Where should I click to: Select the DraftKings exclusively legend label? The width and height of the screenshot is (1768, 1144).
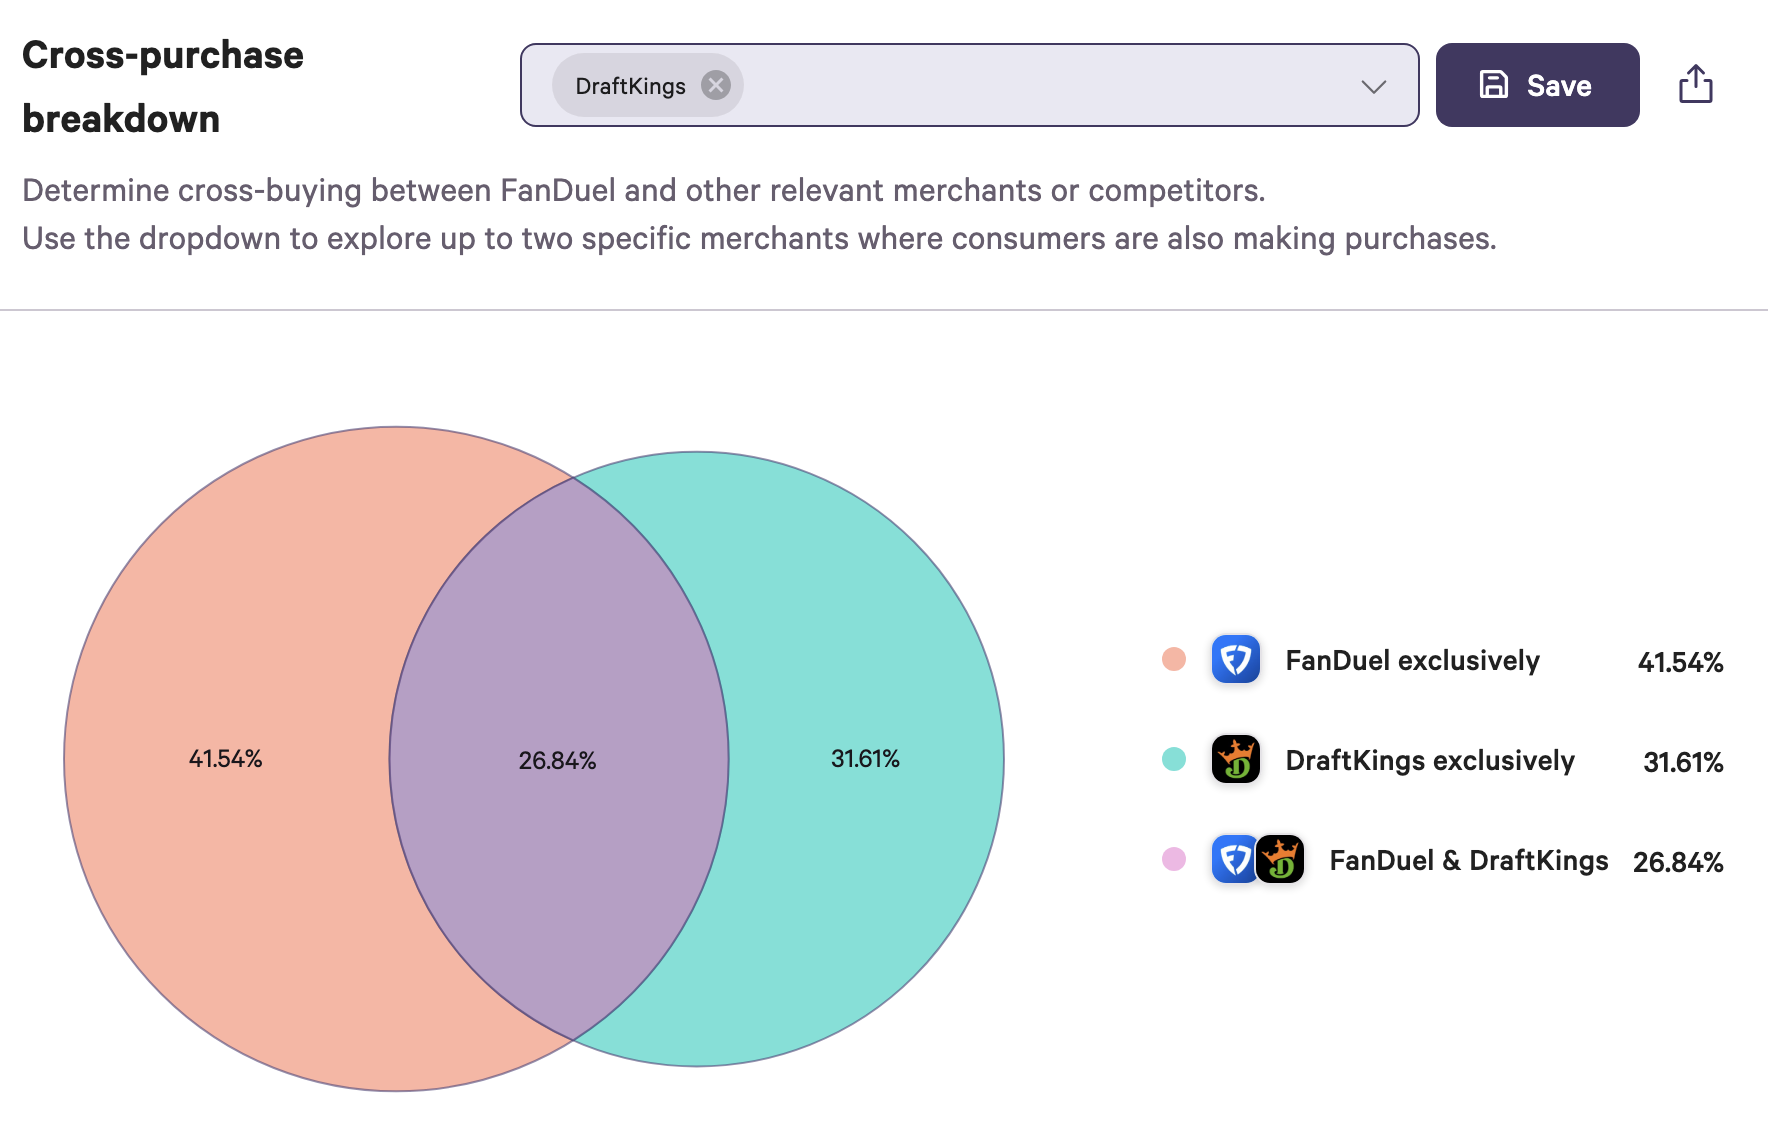coord(1430,761)
